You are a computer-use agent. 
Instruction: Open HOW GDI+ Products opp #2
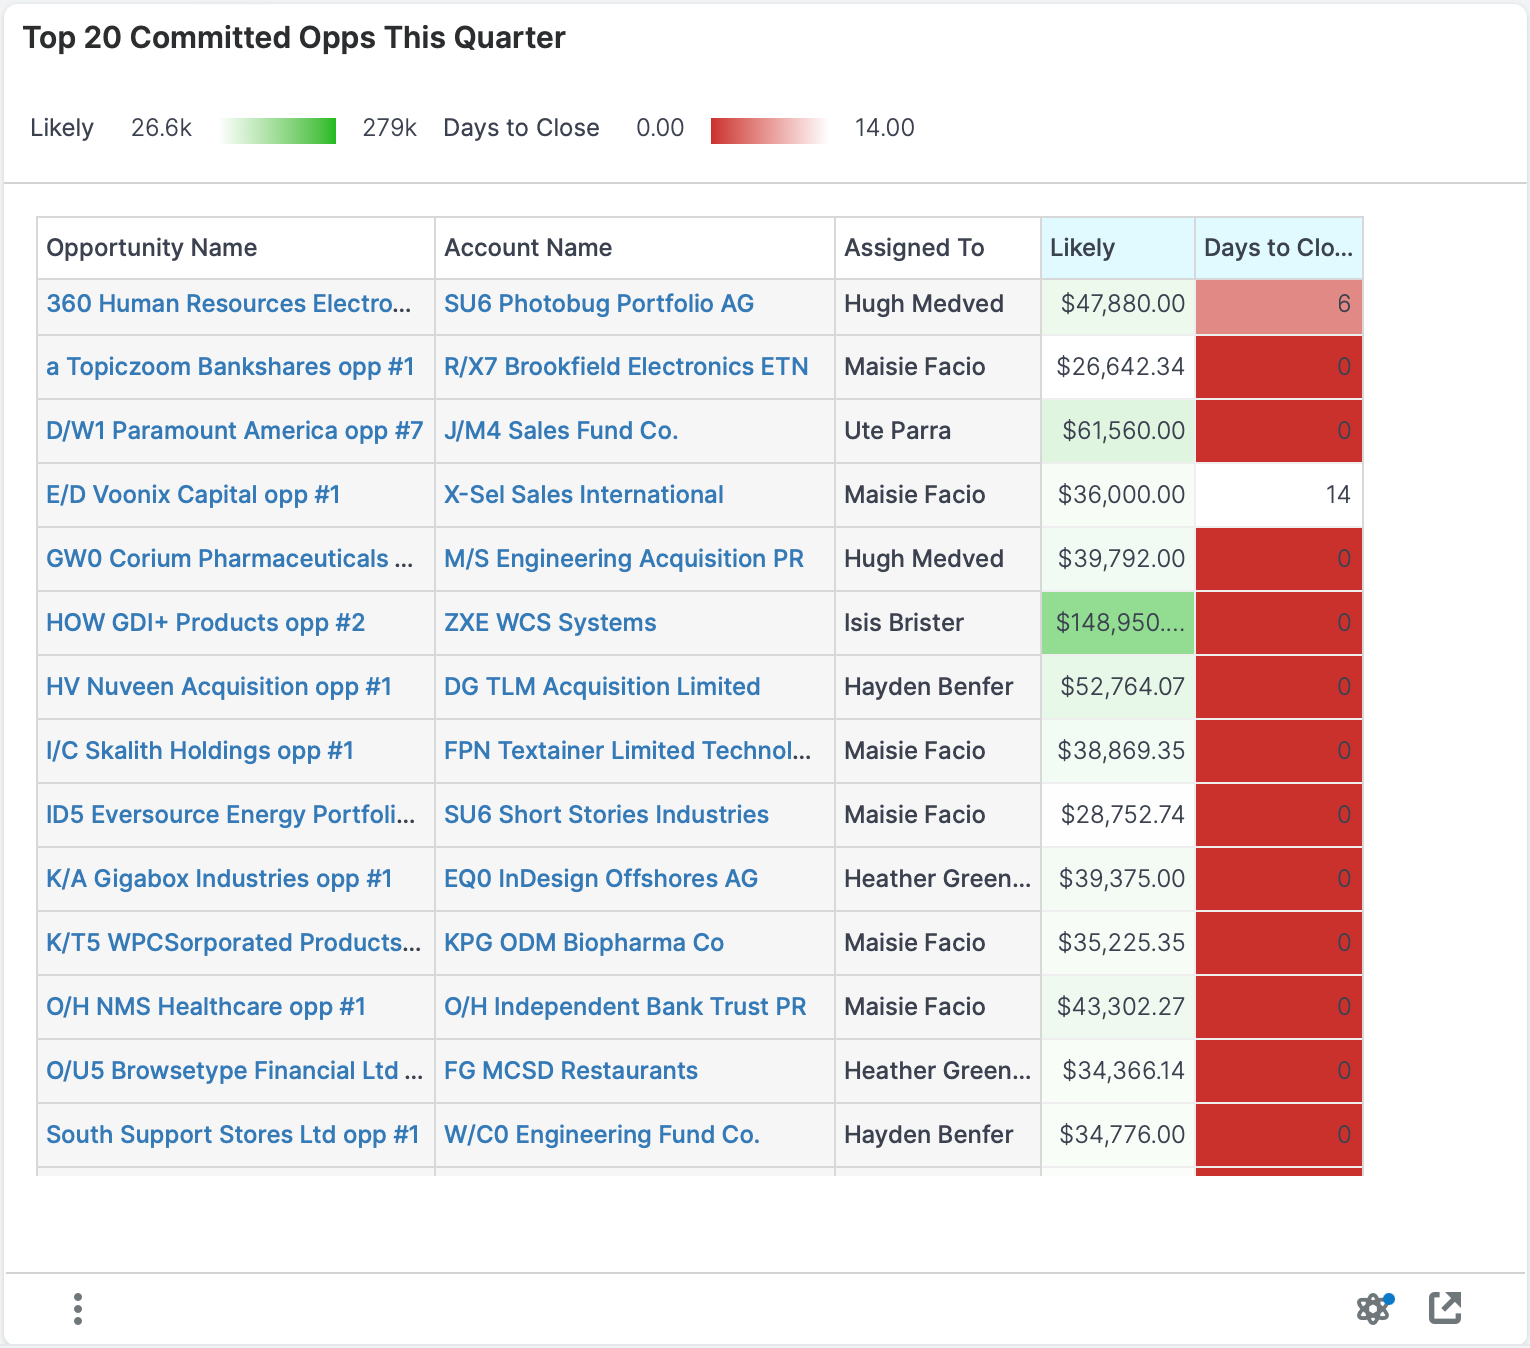(205, 623)
